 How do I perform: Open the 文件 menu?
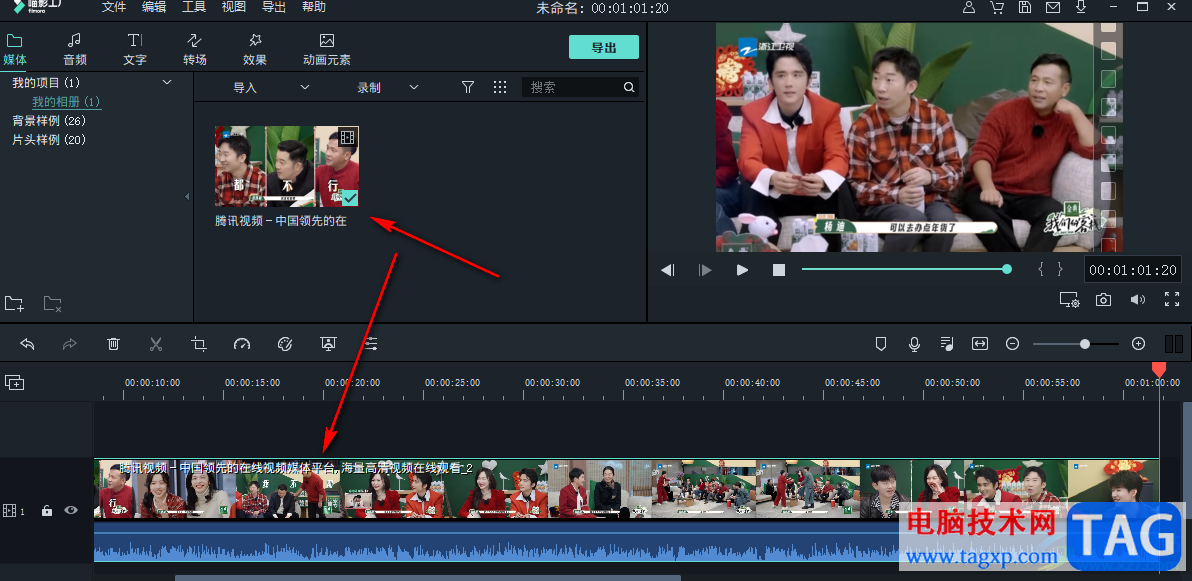[x=114, y=7]
